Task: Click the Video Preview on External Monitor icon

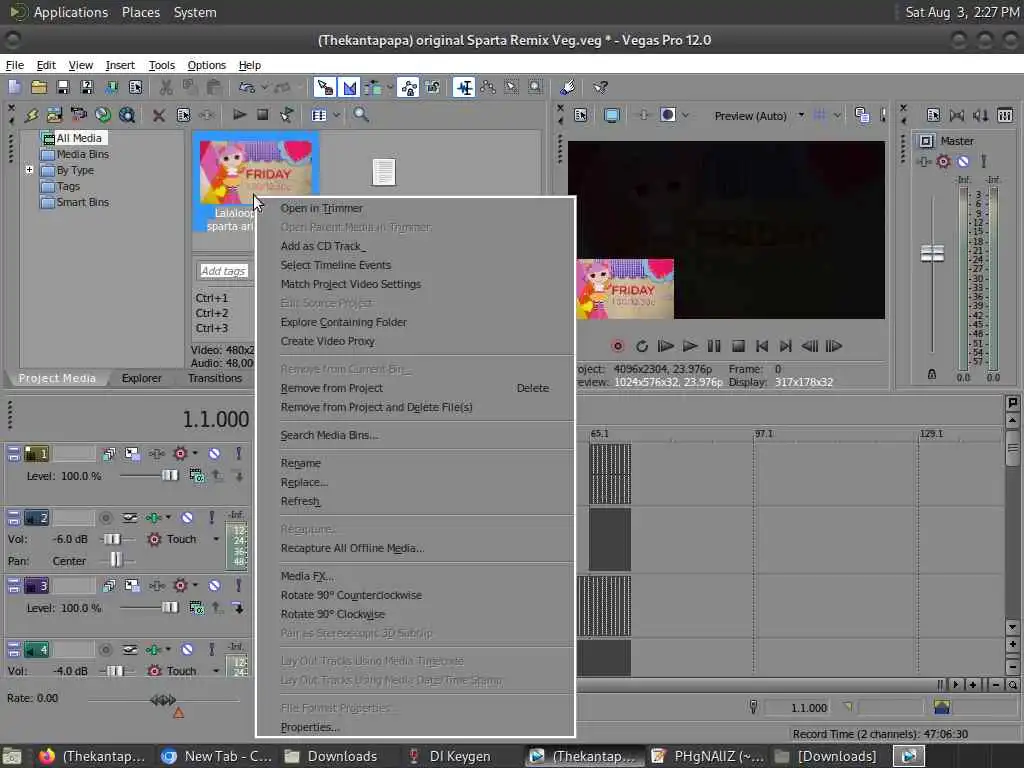Action: [x=612, y=116]
